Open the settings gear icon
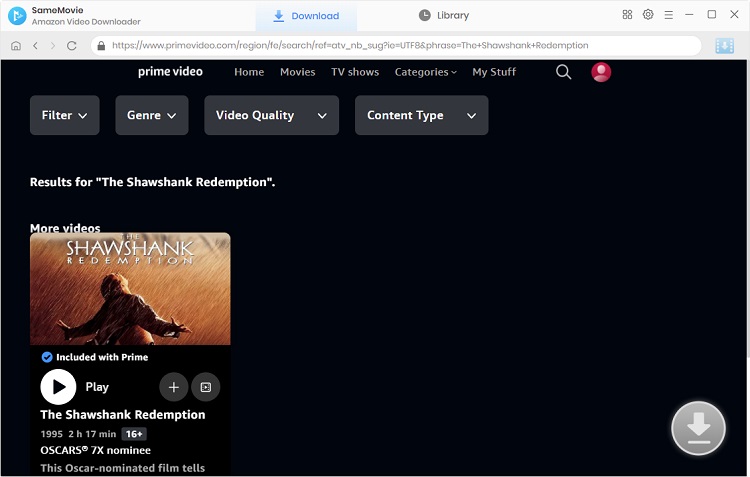 [648, 14]
